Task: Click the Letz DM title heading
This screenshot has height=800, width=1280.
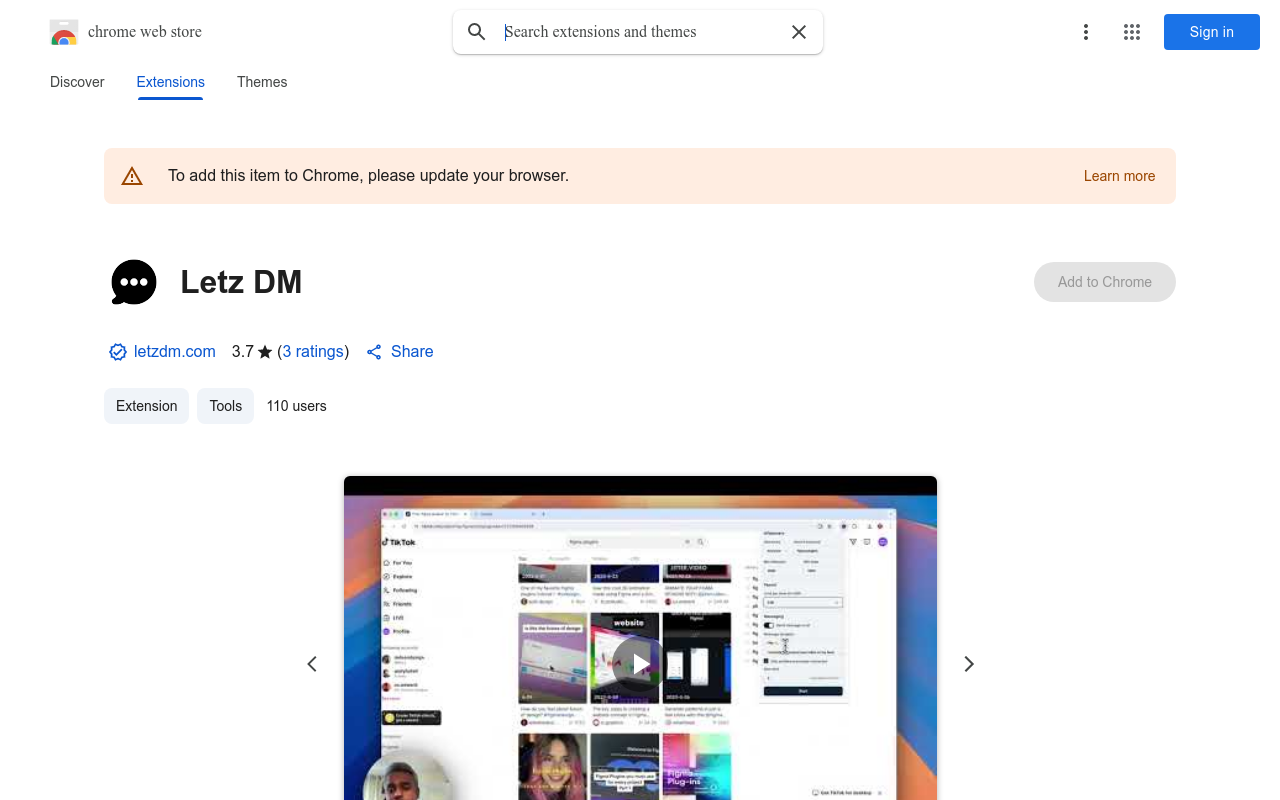Action: coord(241,282)
